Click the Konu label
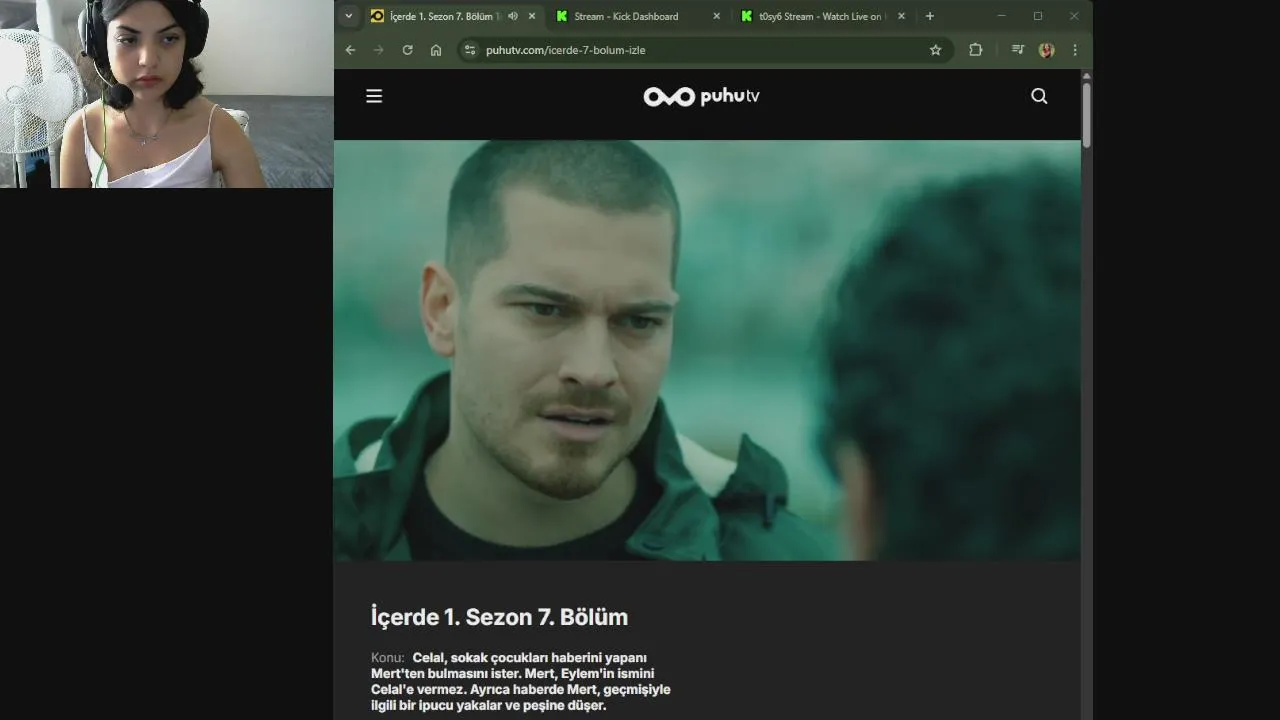The width and height of the screenshot is (1280, 720). click(387, 658)
